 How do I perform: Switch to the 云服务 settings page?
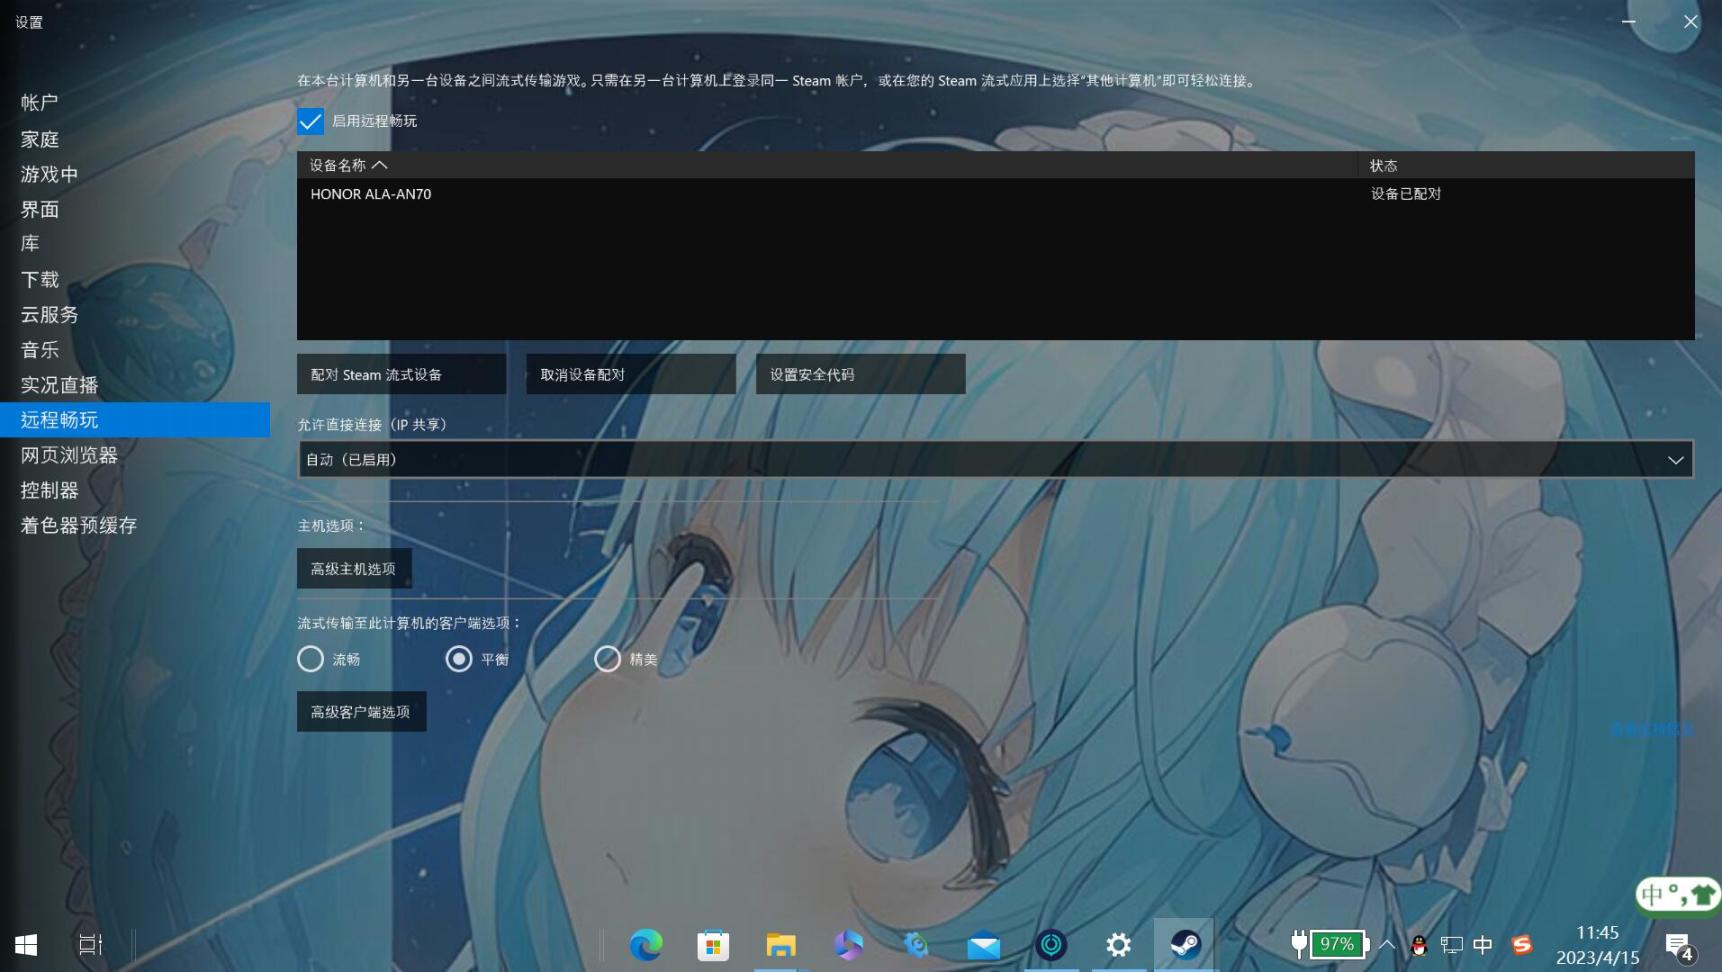pos(135,314)
